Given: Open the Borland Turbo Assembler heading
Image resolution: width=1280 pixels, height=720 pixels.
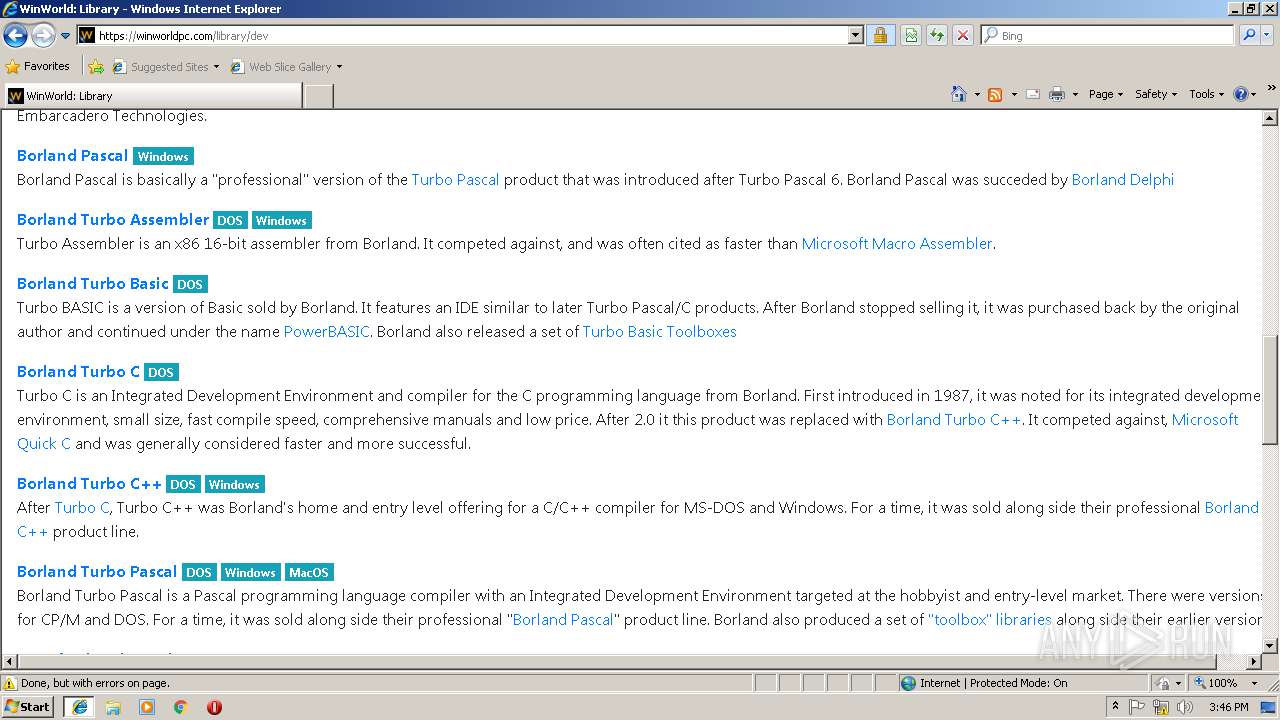Looking at the screenshot, I should pos(113,219).
